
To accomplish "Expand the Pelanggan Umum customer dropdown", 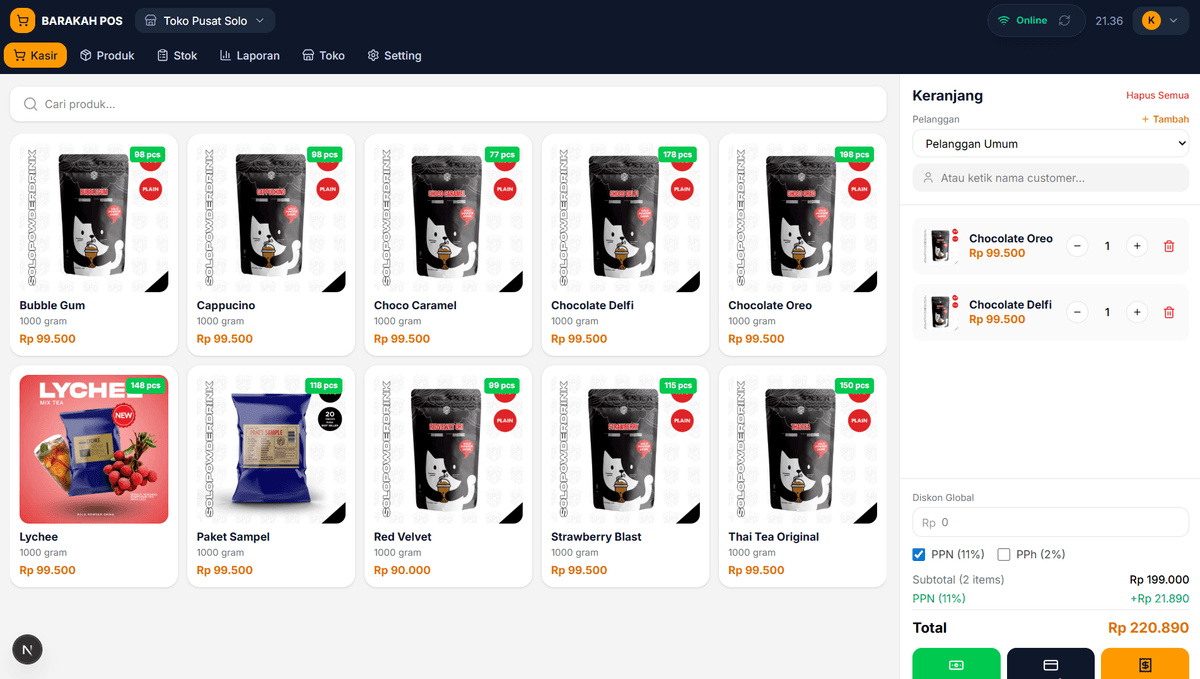I will pyautogui.click(x=1050, y=144).
